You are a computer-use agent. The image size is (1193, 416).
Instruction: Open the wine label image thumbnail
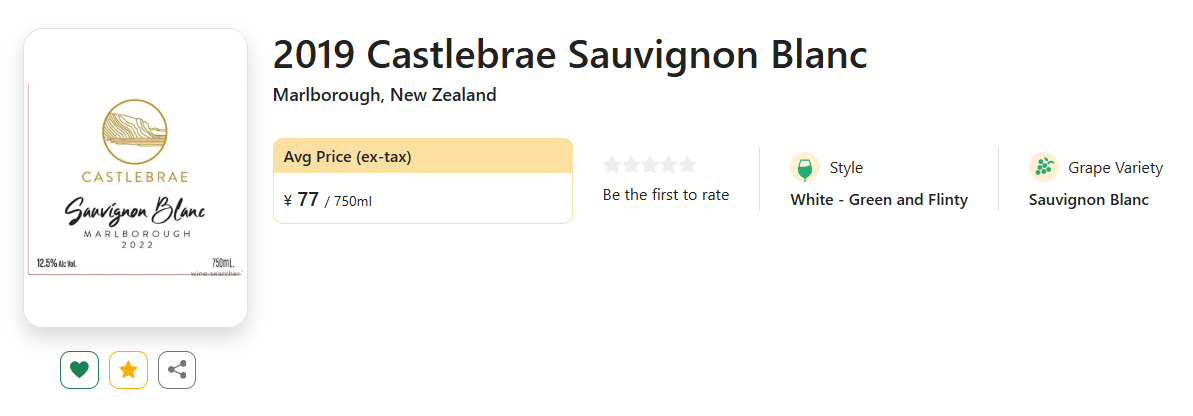coord(135,178)
